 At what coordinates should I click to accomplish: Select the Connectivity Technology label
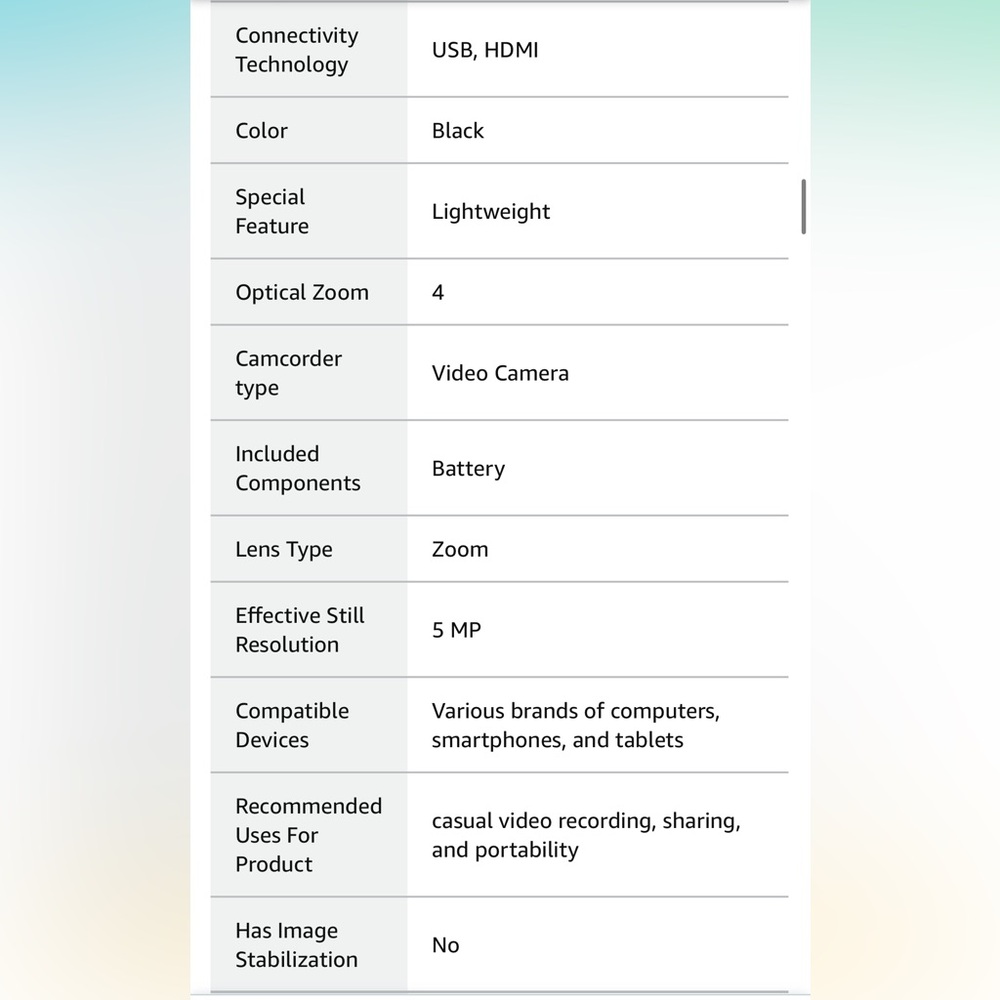tap(297, 50)
